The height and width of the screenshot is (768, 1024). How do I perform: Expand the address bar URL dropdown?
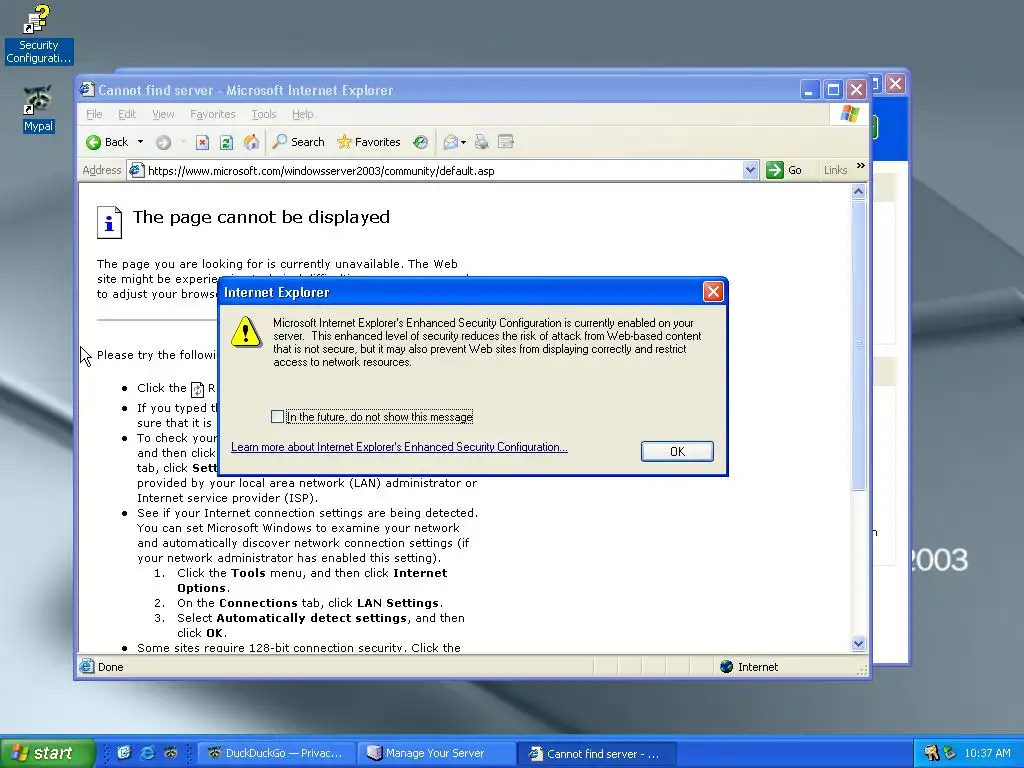click(x=750, y=170)
